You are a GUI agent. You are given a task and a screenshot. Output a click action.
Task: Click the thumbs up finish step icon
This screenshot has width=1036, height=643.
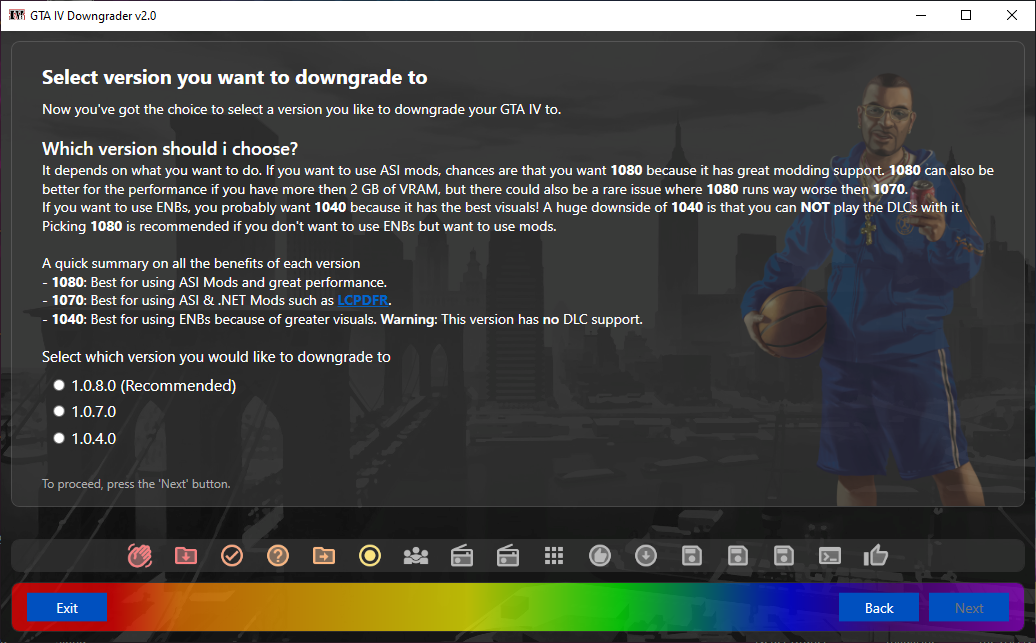click(x=875, y=555)
